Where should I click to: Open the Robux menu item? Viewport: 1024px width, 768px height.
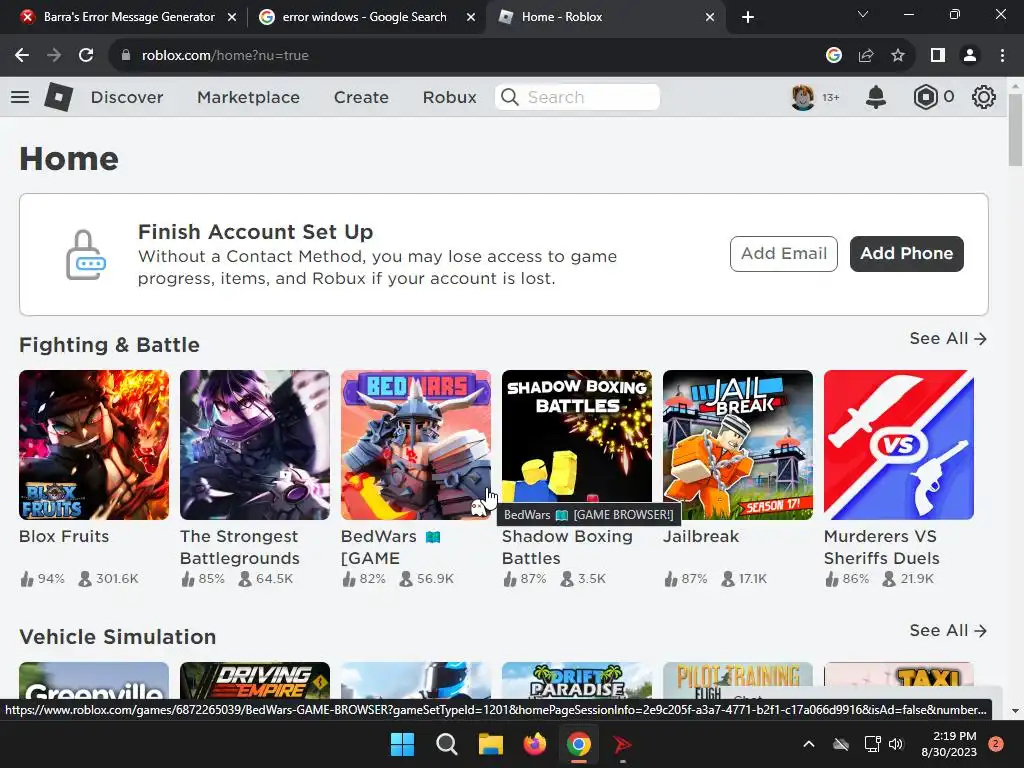pyautogui.click(x=449, y=97)
